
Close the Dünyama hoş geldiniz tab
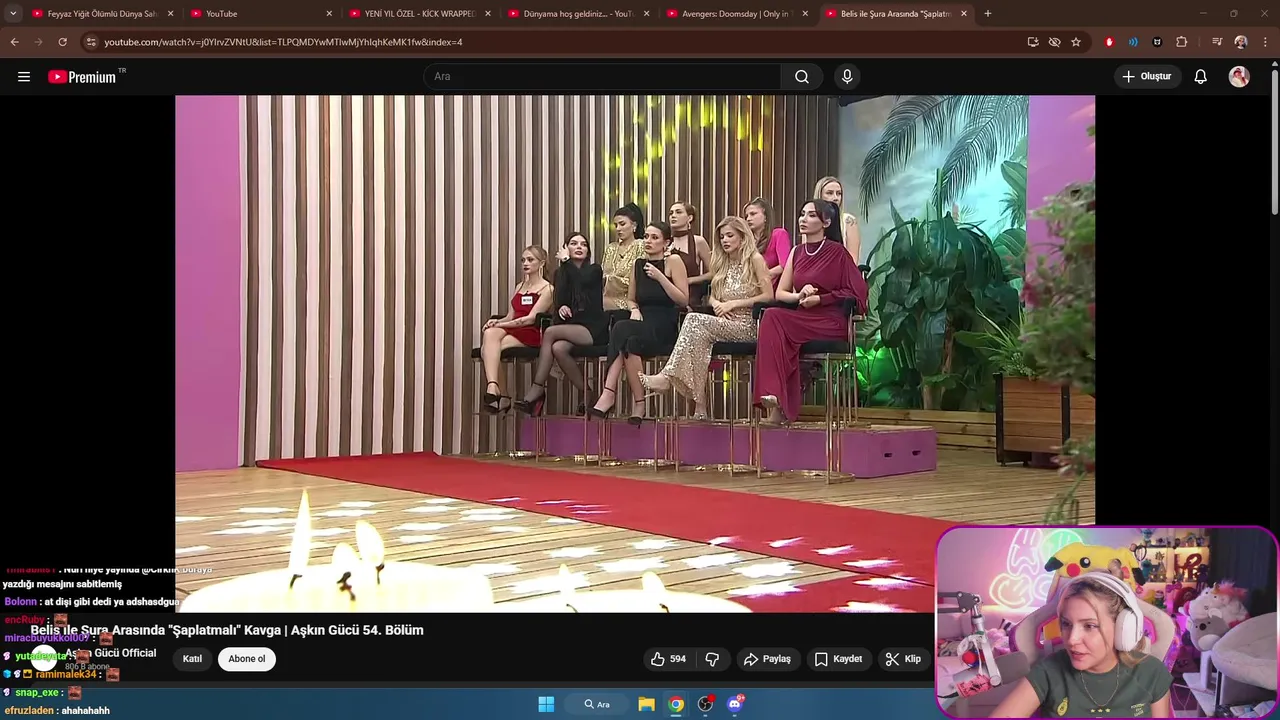(646, 14)
